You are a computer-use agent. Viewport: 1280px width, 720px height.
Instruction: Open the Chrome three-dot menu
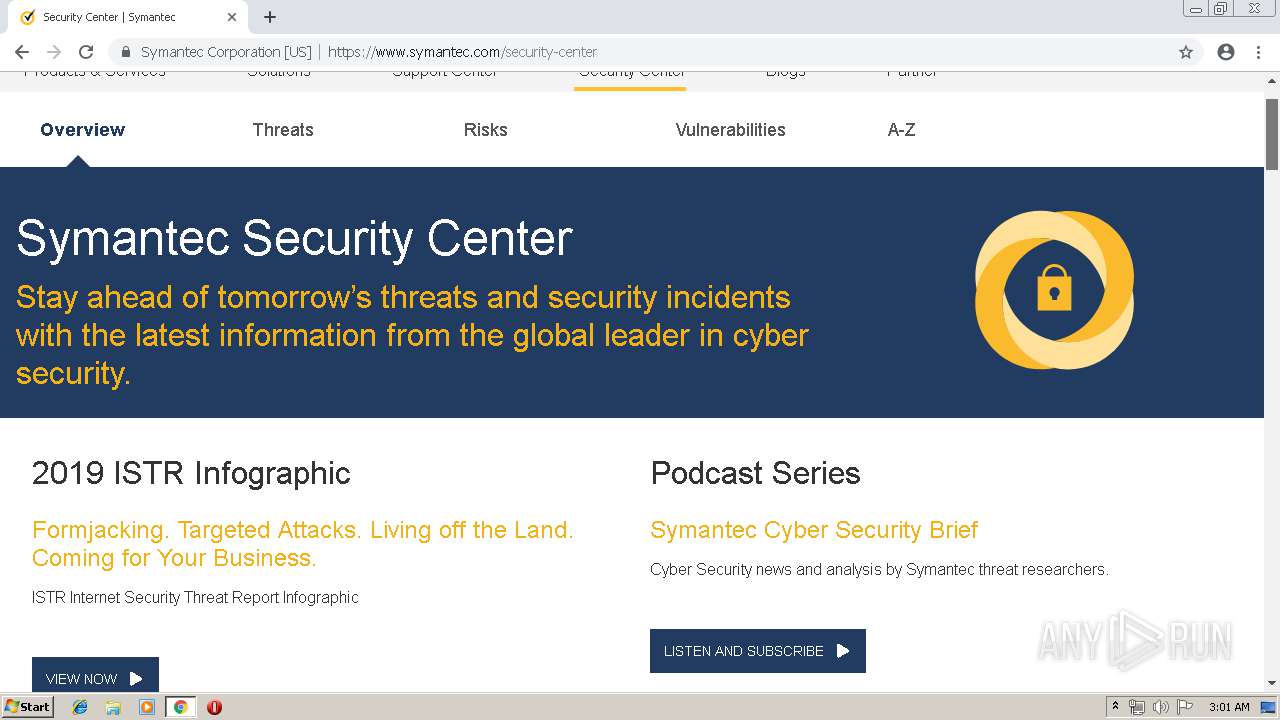1258,52
